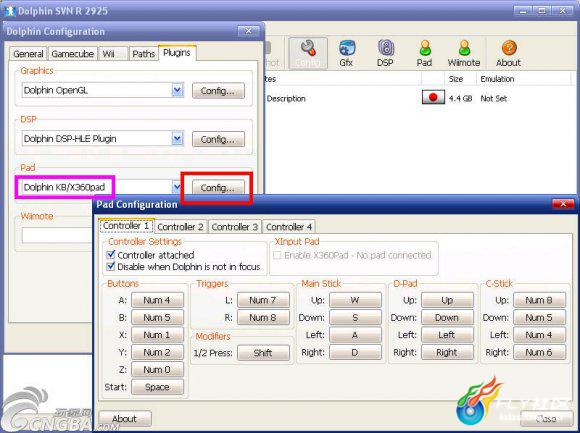Switch to the General tab
This screenshot has width=580, height=433.
[28, 54]
